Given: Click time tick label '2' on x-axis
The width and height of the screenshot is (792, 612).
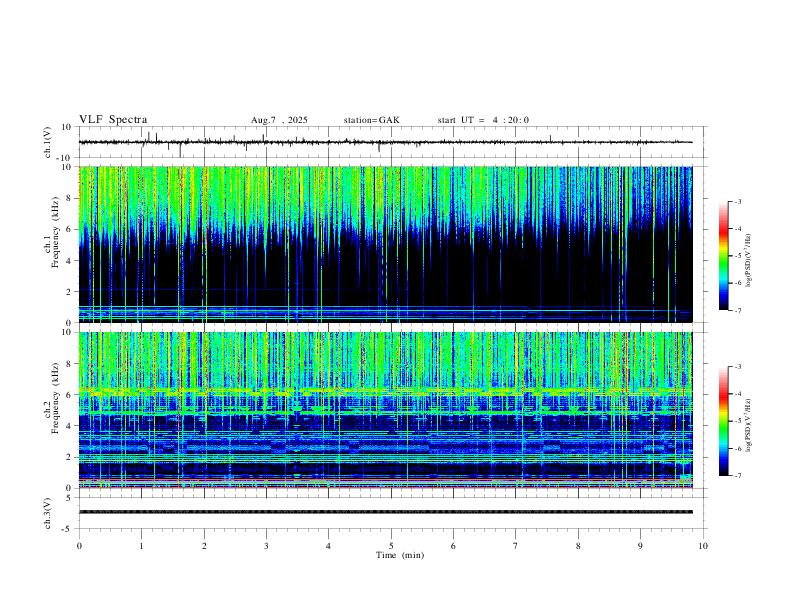Looking at the screenshot, I should point(204,546).
